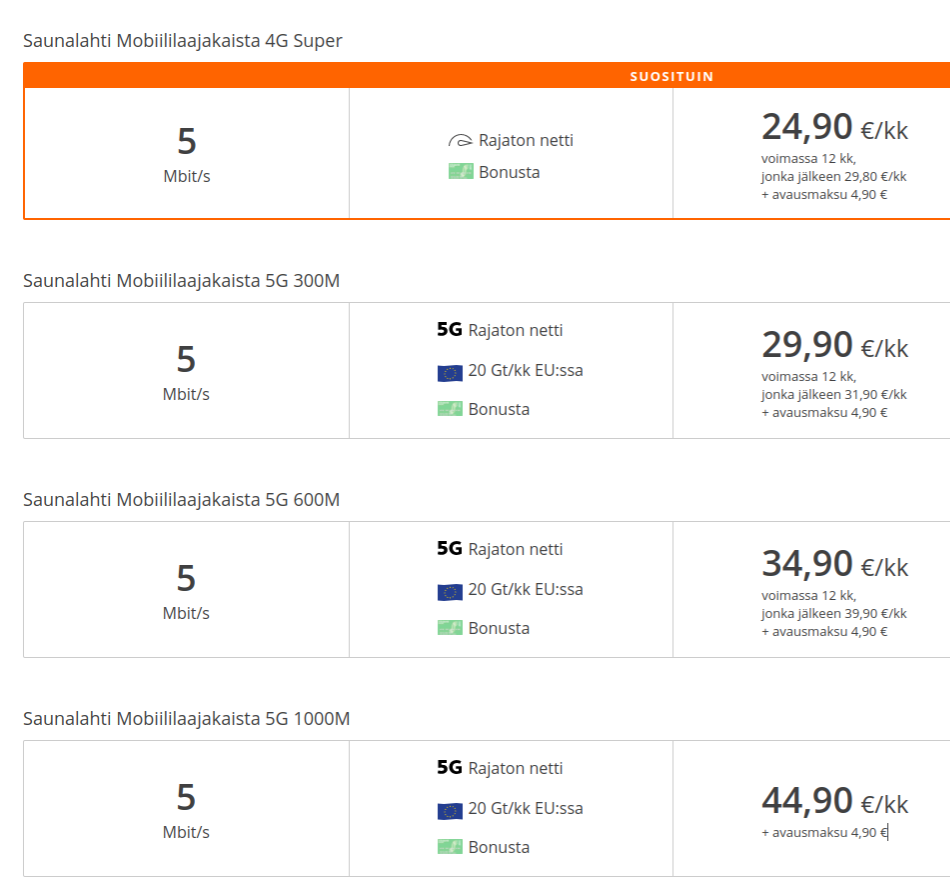Click 'voimassa 12 kk,' in 5G 600M card
950x890 pixels.
(808, 596)
